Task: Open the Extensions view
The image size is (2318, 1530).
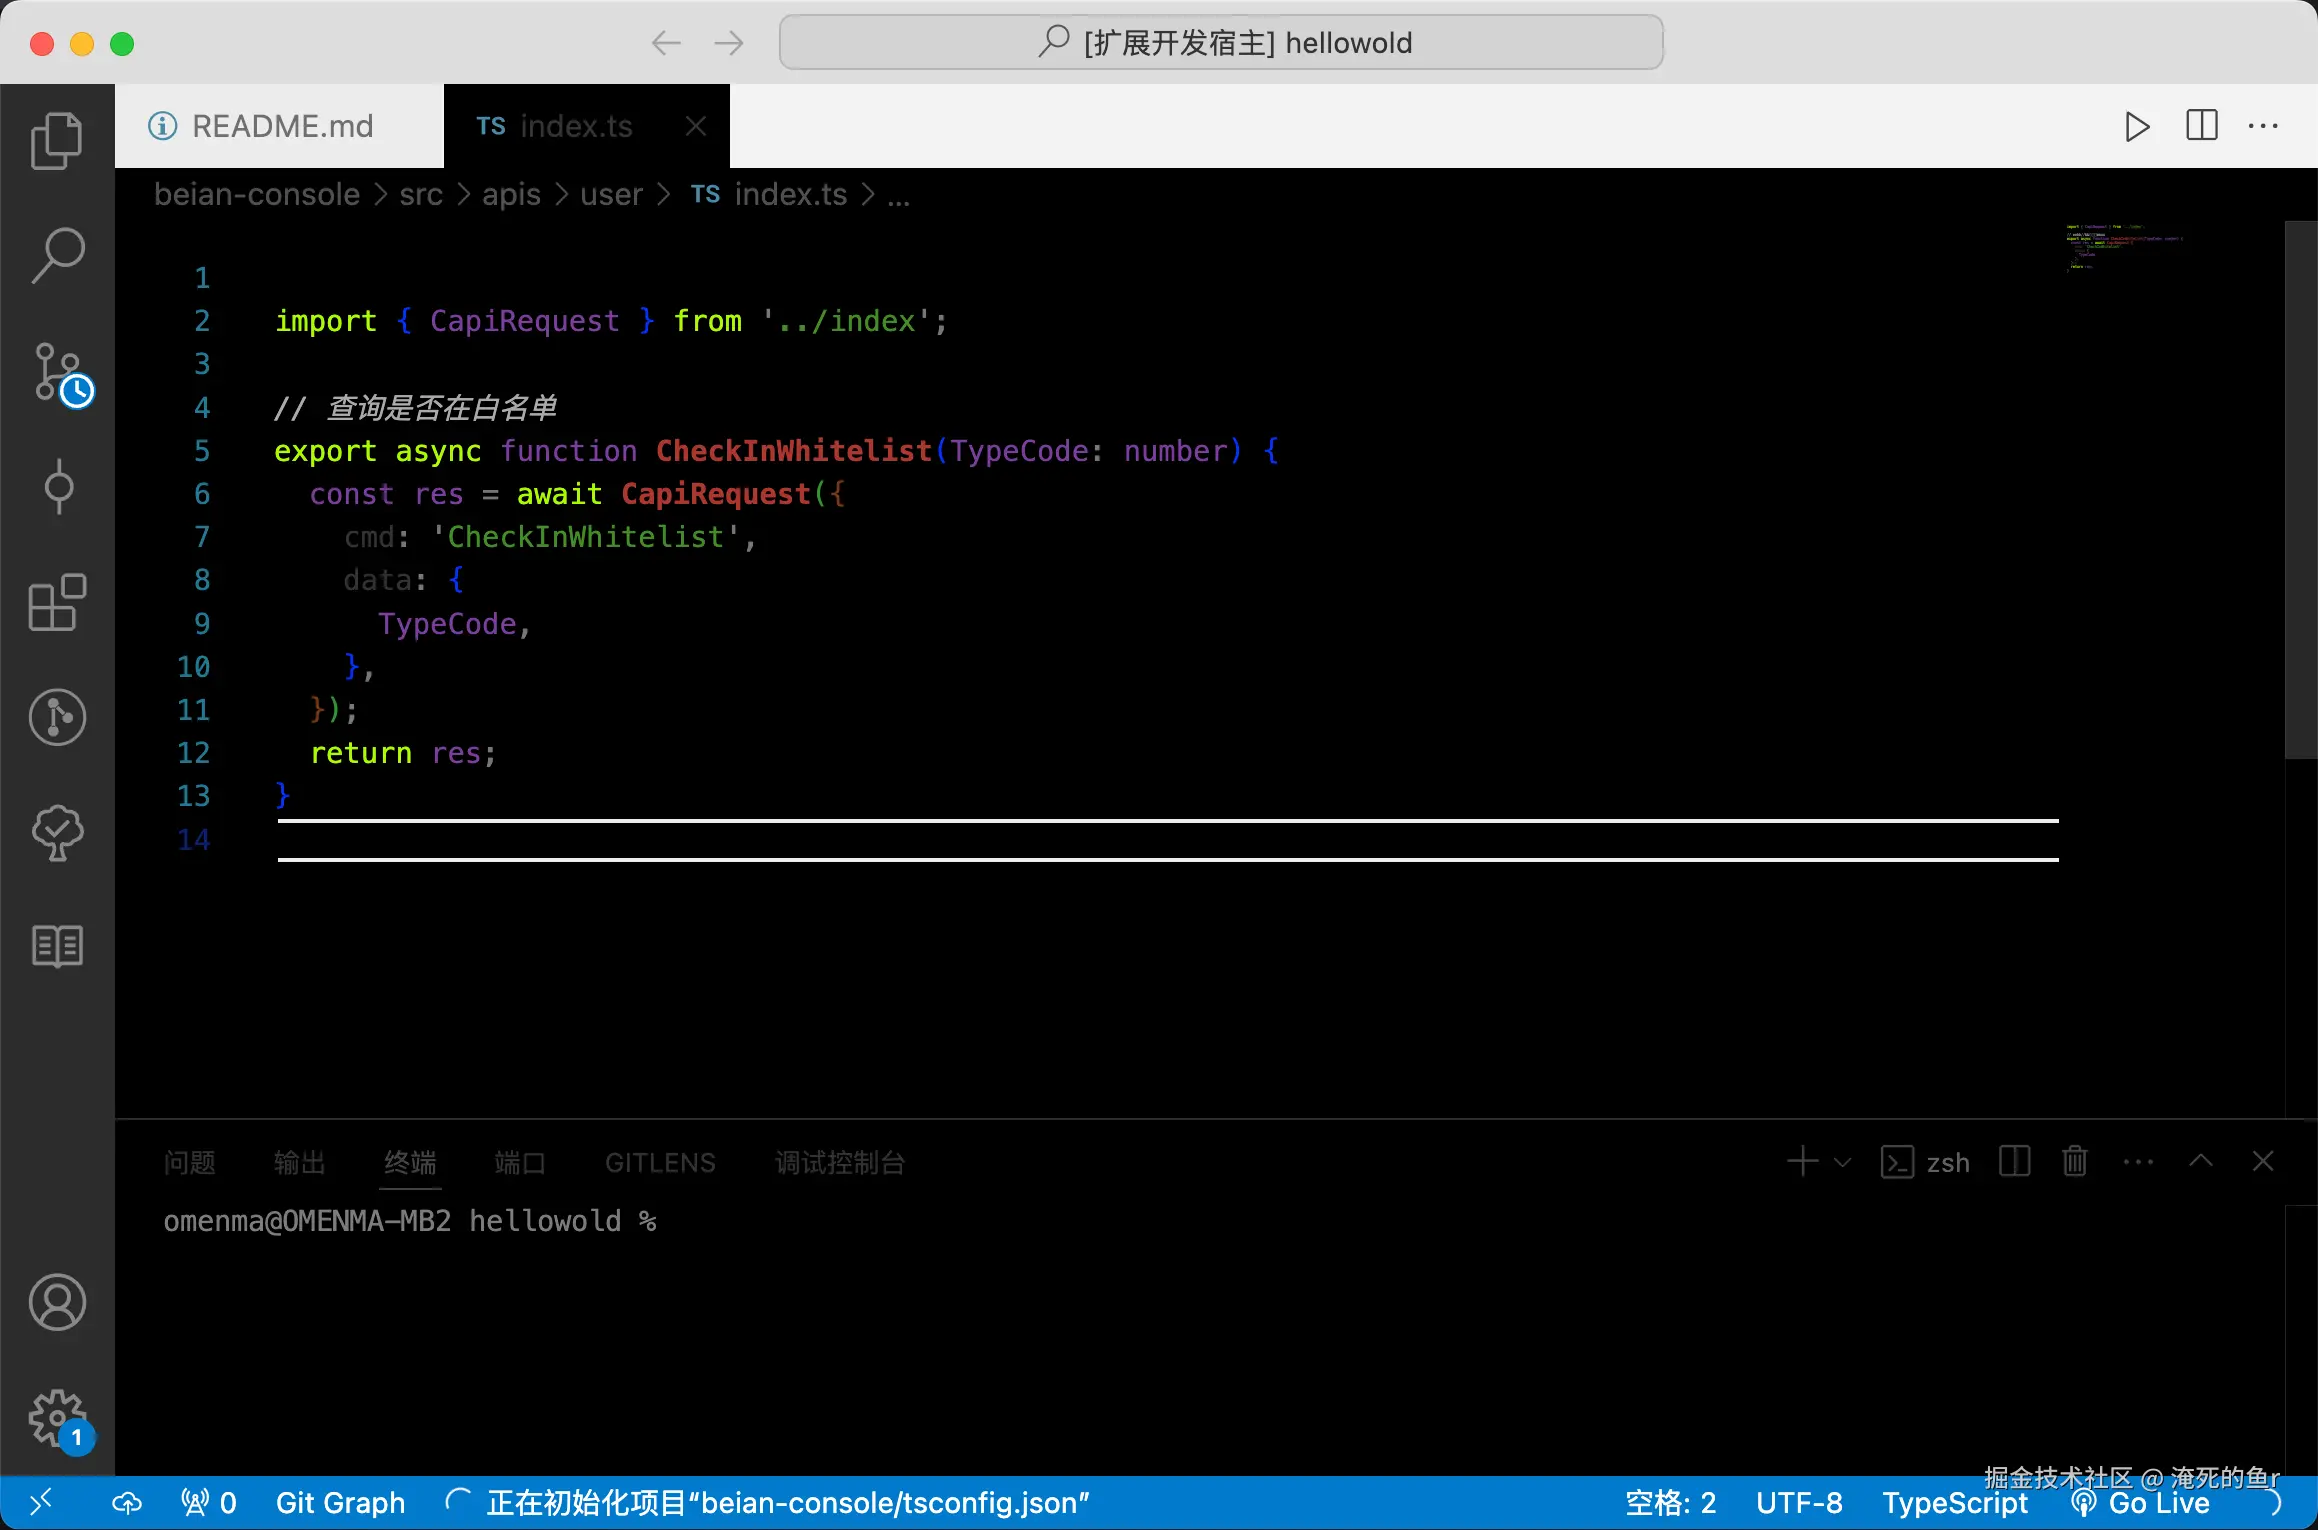Action: (57, 603)
